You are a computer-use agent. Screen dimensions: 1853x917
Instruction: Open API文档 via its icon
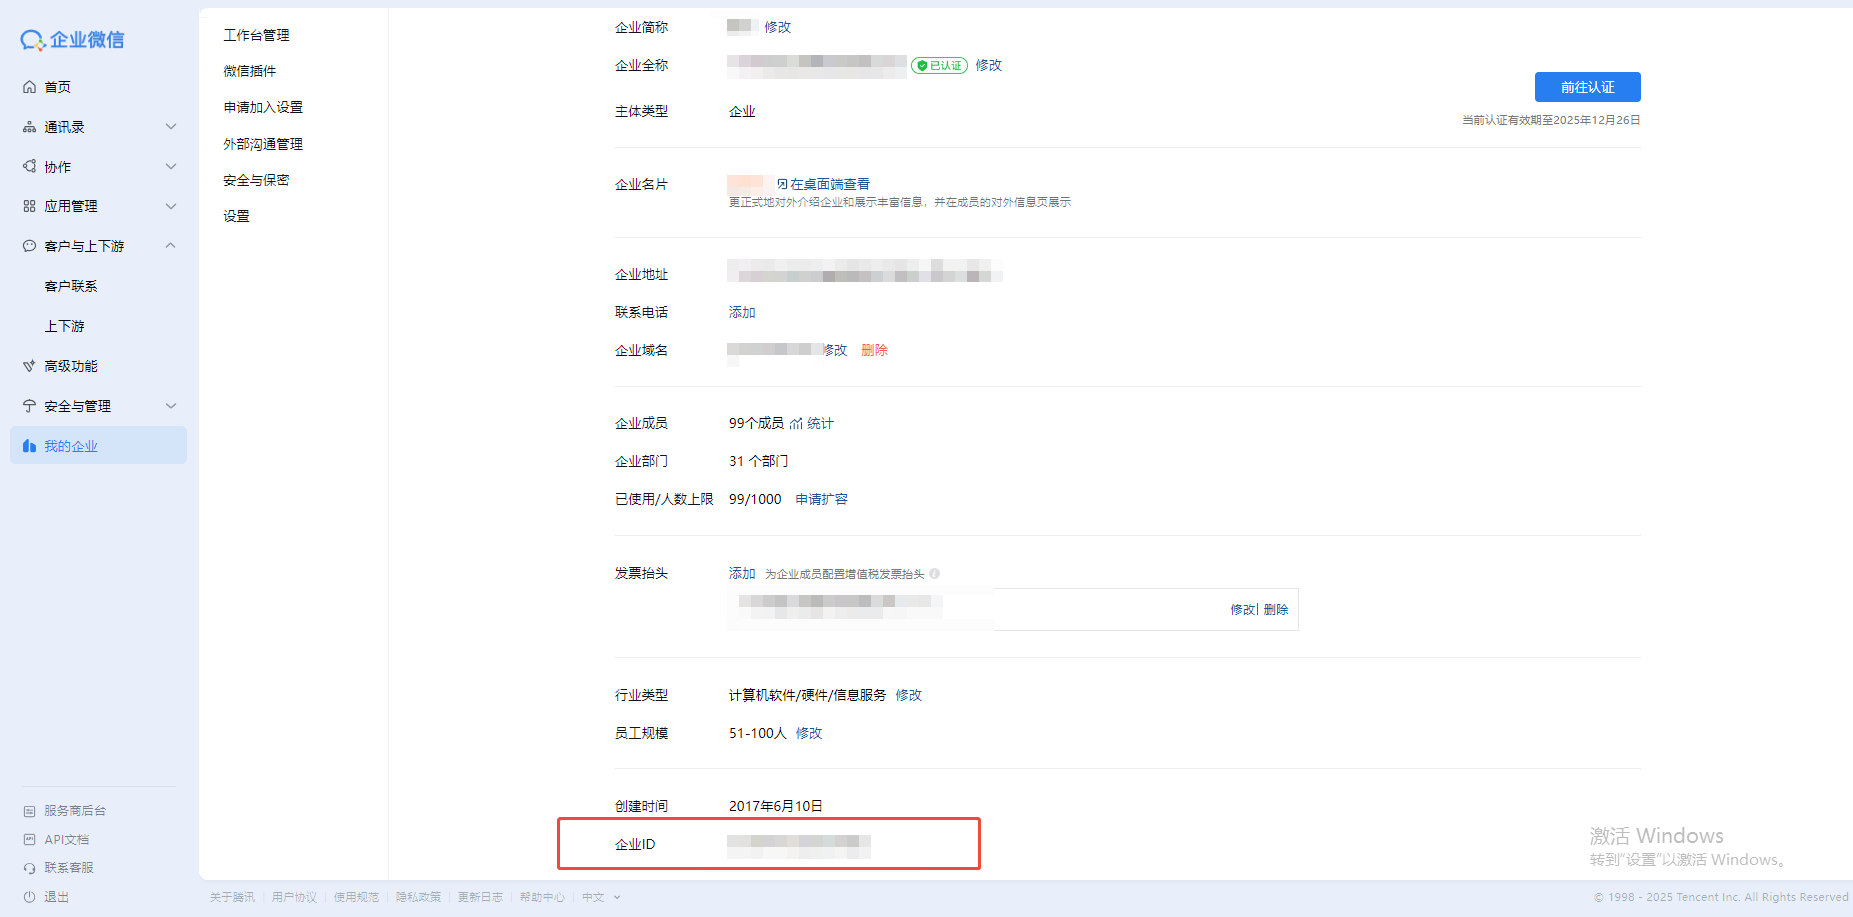pyautogui.click(x=30, y=840)
